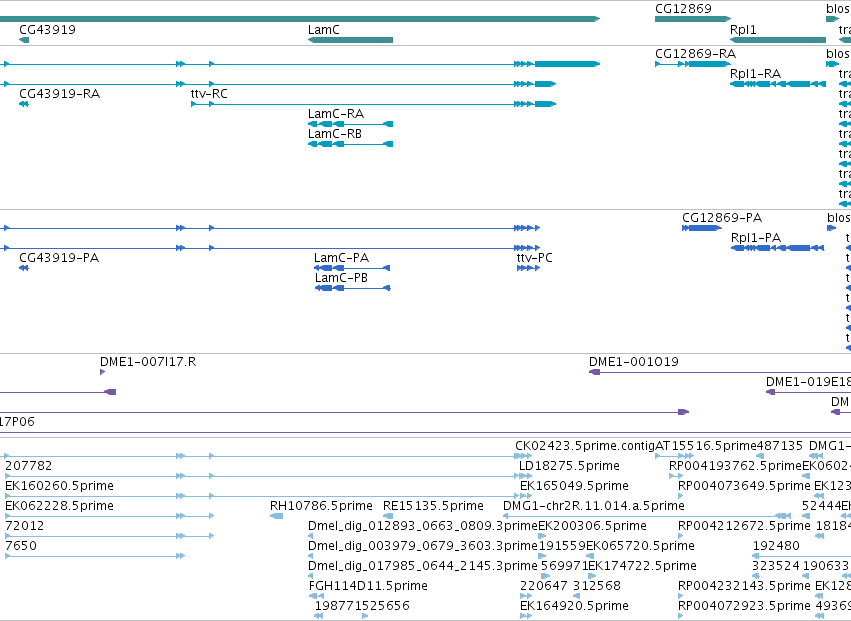Screen dimensions: 851x621
Task: Select the 312568 feature label
Action: (597, 586)
